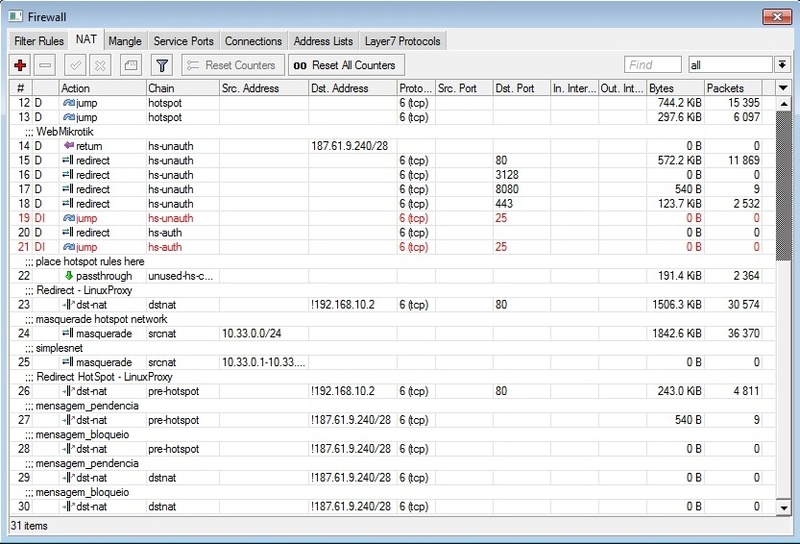Sort by the Packets column header
The height and width of the screenshot is (544, 800).
[733, 88]
